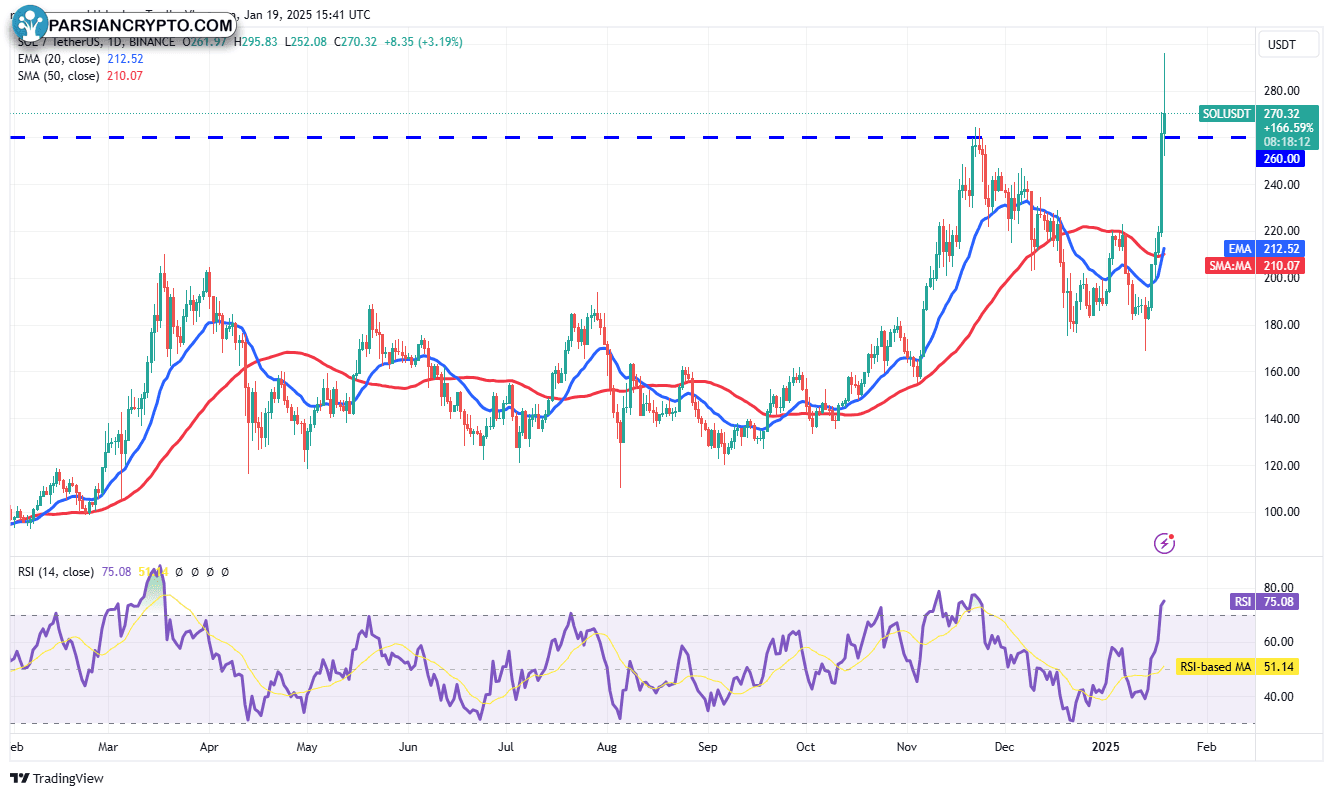Click the high value H295.83
The image size is (1333, 796).
point(256,42)
